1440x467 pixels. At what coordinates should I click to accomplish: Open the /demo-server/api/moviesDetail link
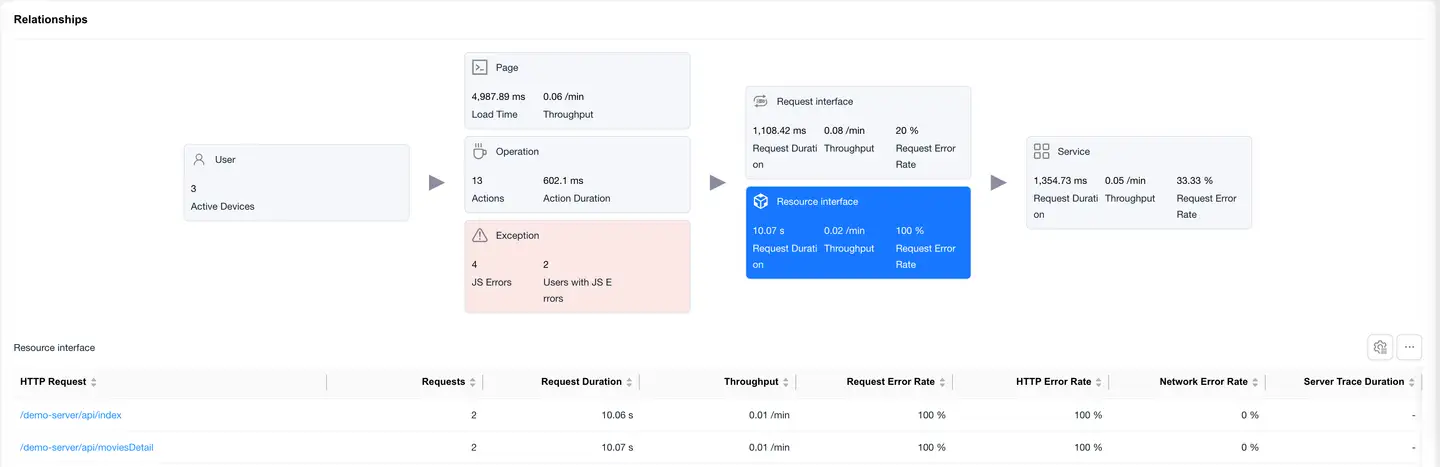[87, 447]
